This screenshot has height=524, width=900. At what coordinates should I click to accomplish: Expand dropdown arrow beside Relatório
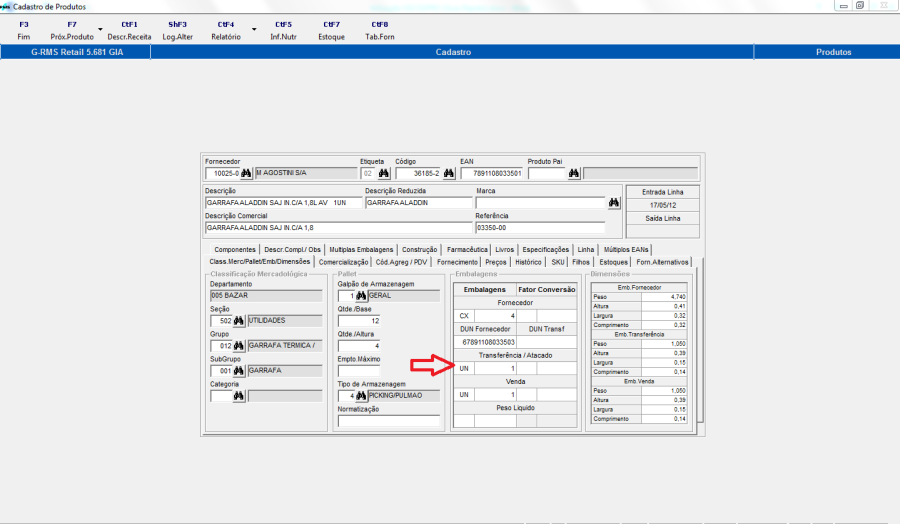(254, 29)
